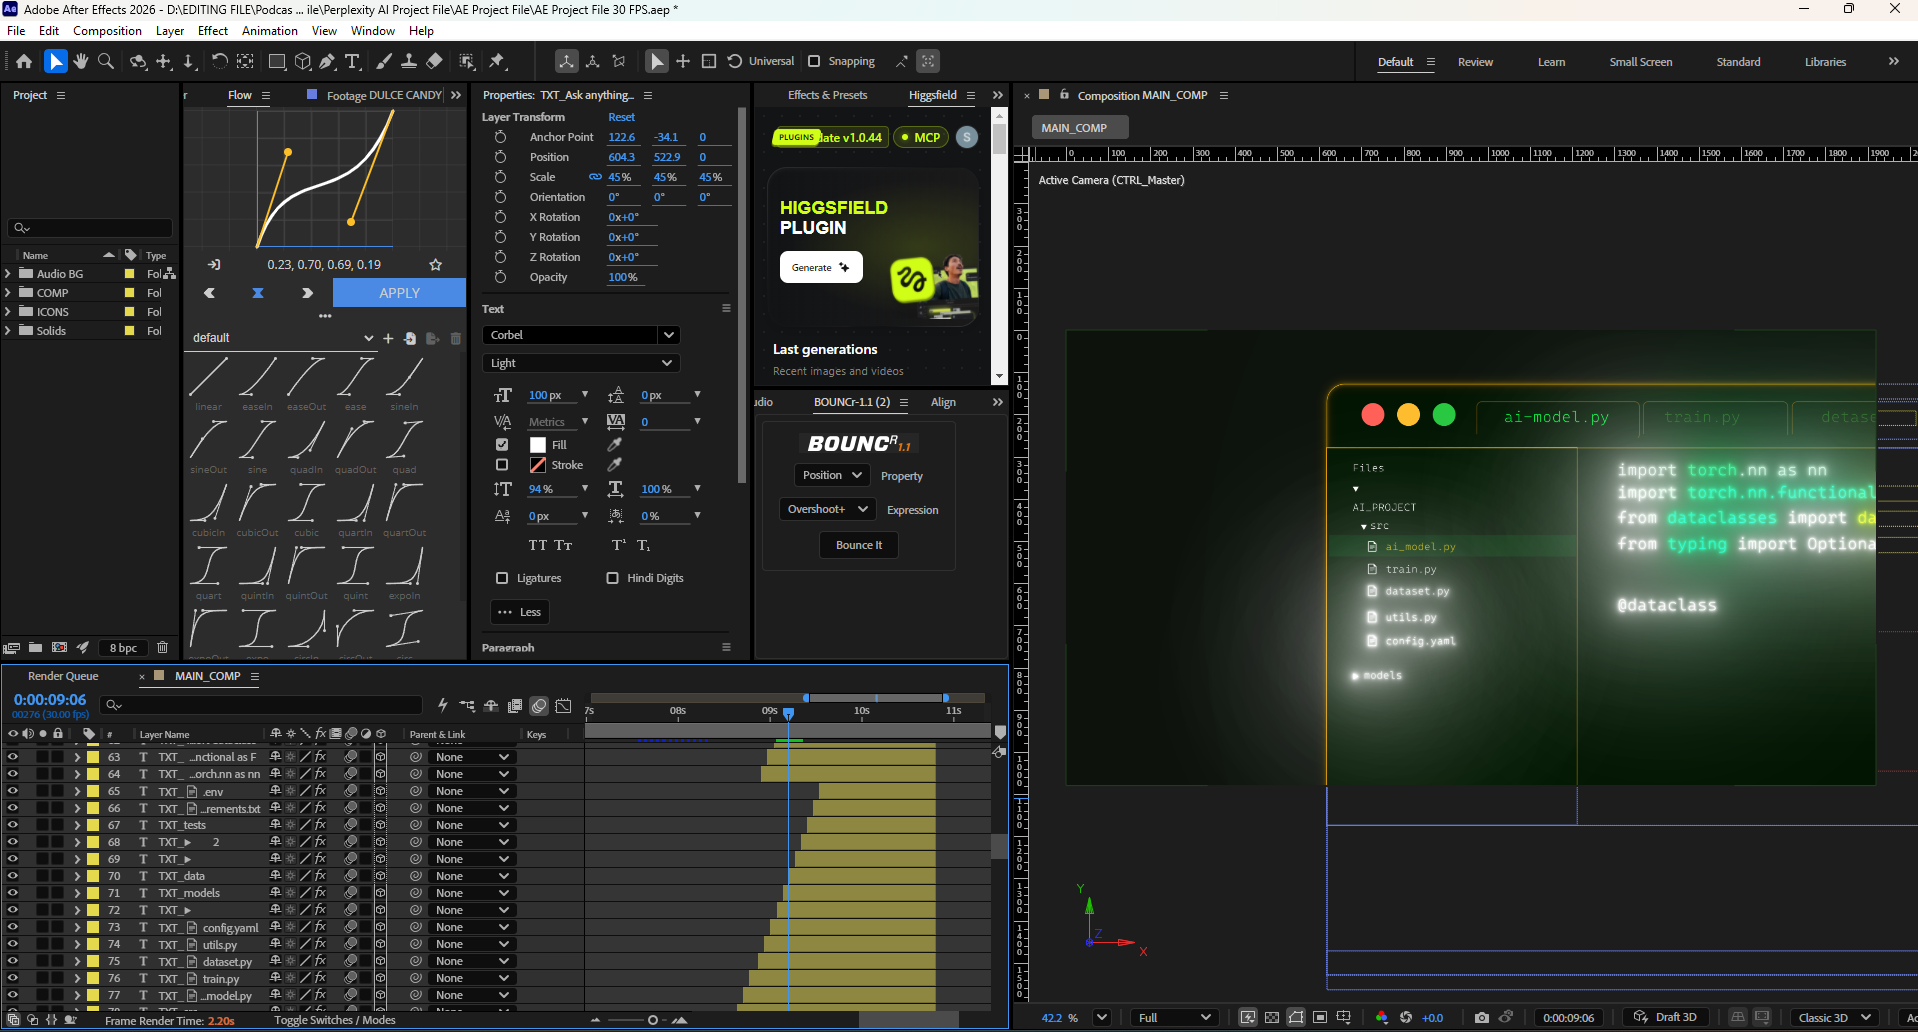Select the Eraser tool

point(434,62)
